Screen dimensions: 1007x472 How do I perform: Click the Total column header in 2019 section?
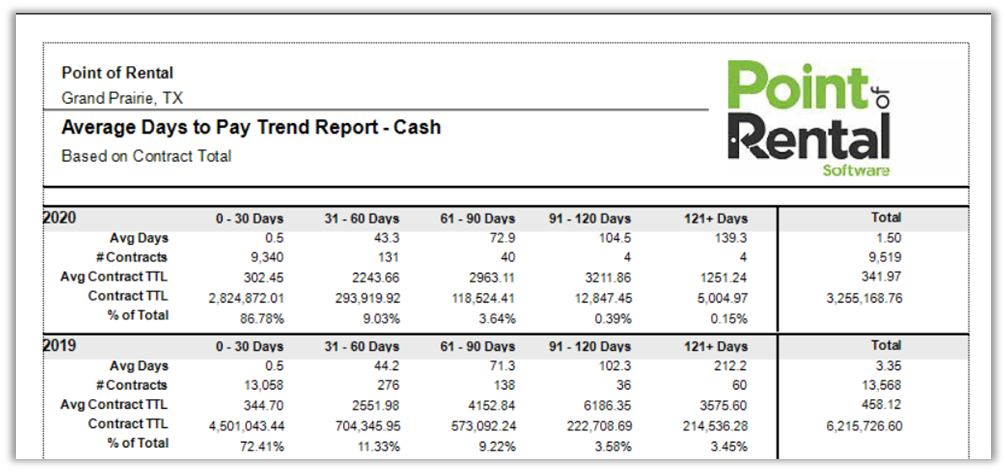tap(886, 345)
